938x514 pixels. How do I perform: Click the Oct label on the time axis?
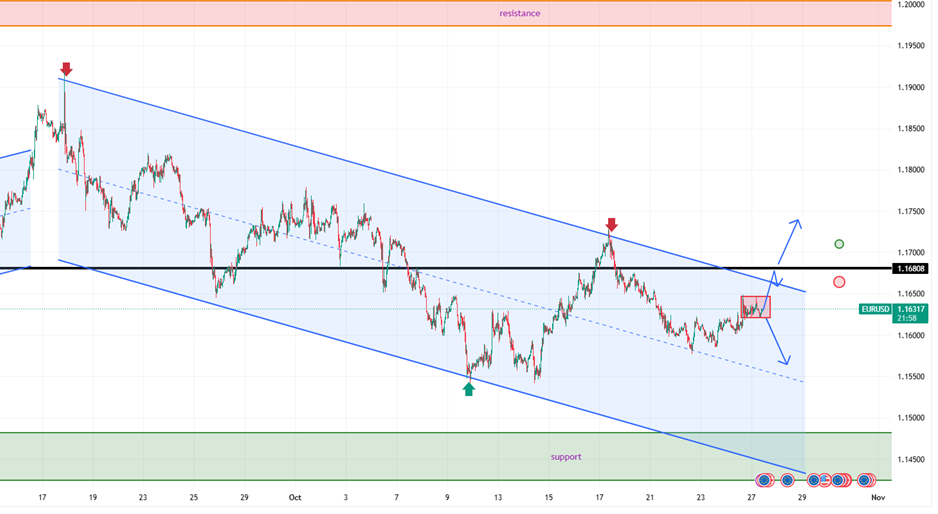[x=294, y=497]
